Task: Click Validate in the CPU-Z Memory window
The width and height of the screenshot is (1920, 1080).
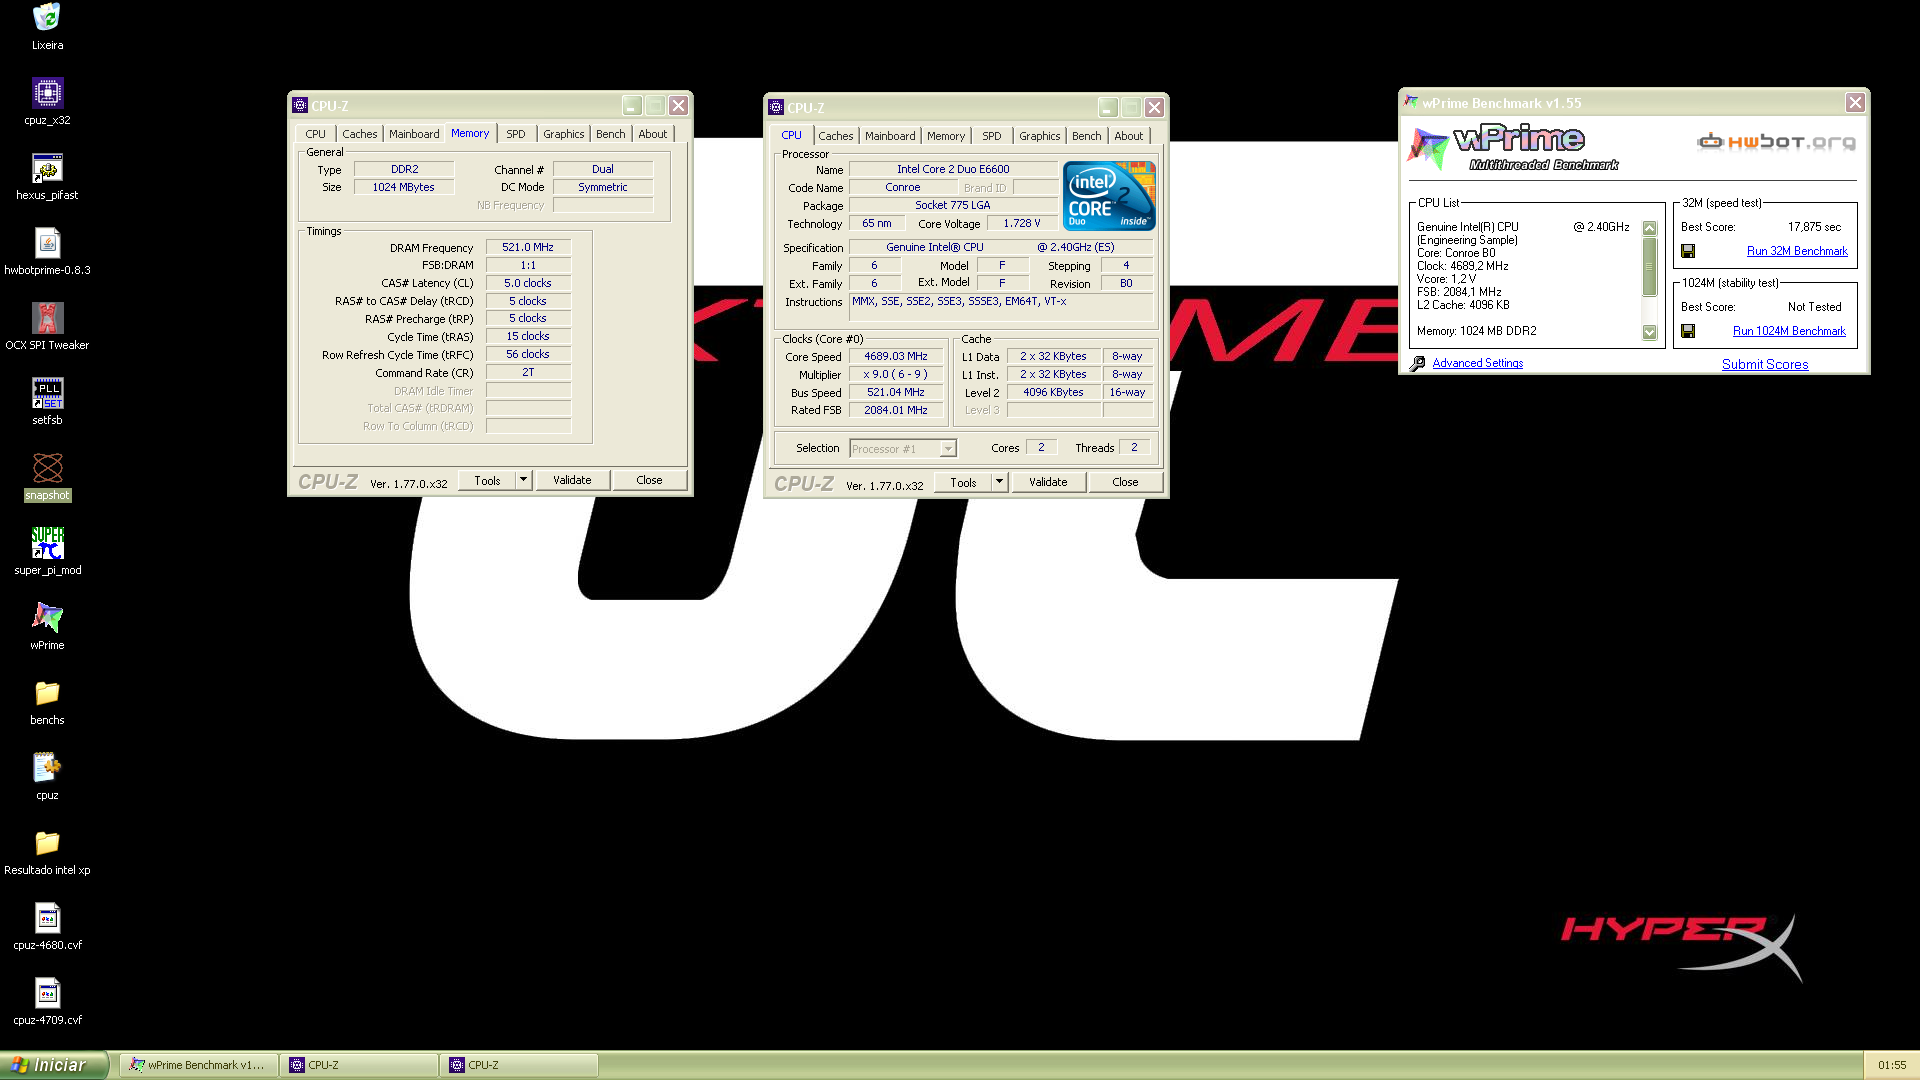Action: tap(572, 480)
